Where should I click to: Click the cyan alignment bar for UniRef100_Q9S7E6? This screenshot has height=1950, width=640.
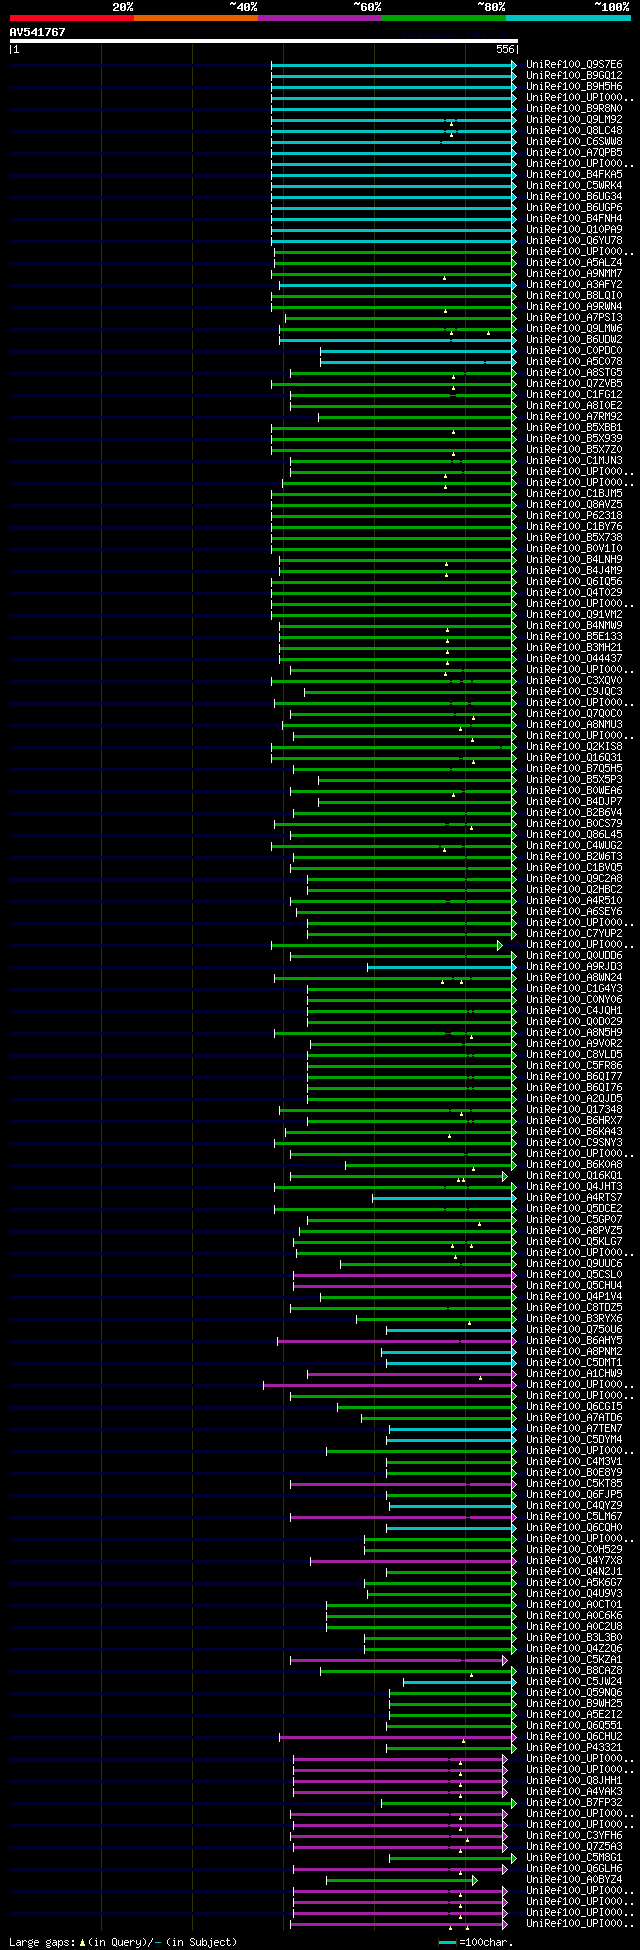pos(393,64)
